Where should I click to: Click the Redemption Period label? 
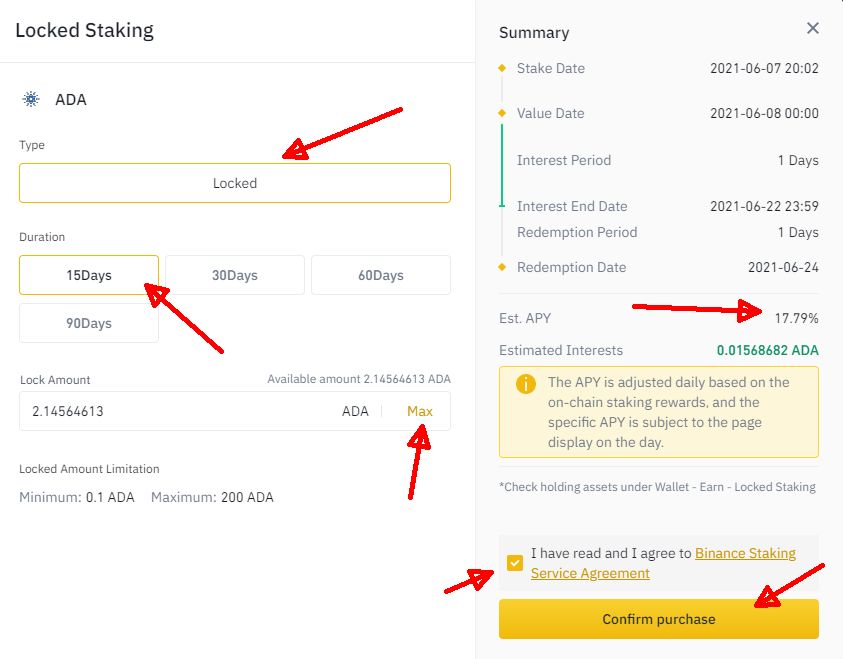577,232
